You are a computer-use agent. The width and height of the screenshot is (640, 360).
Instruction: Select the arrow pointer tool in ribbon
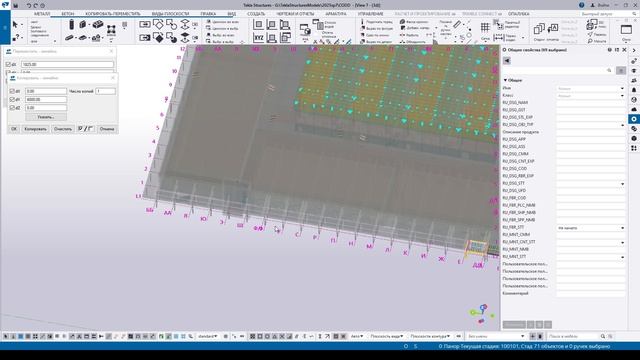[15, 25]
